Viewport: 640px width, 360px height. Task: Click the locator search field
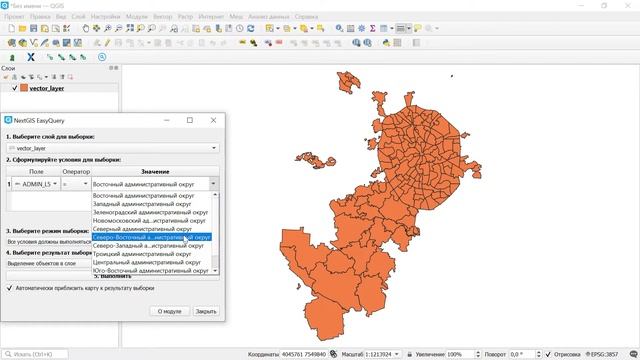click(35, 354)
